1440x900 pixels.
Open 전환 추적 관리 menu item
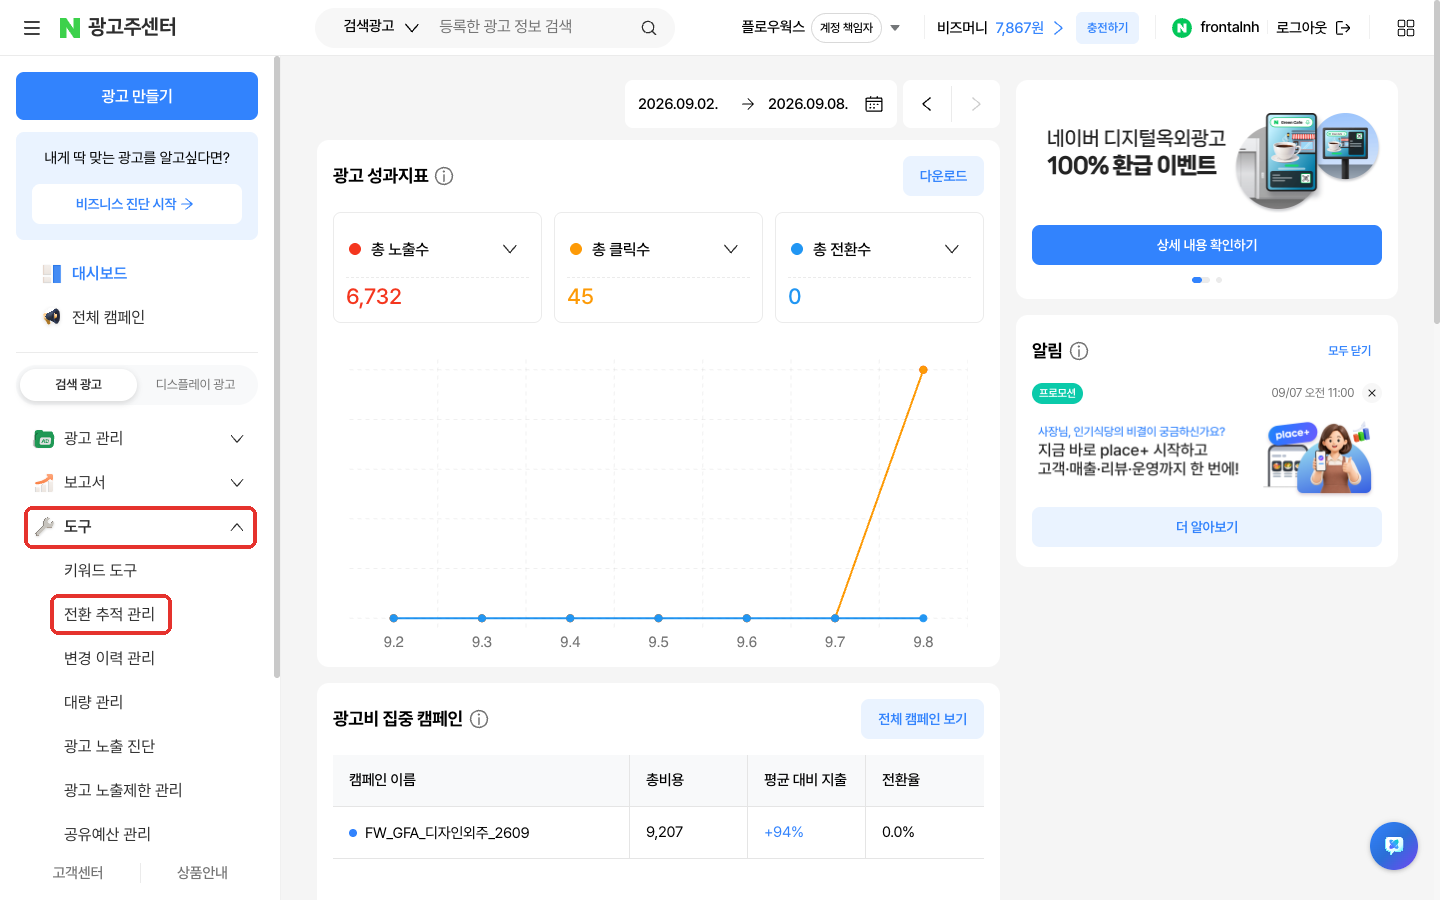point(110,614)
